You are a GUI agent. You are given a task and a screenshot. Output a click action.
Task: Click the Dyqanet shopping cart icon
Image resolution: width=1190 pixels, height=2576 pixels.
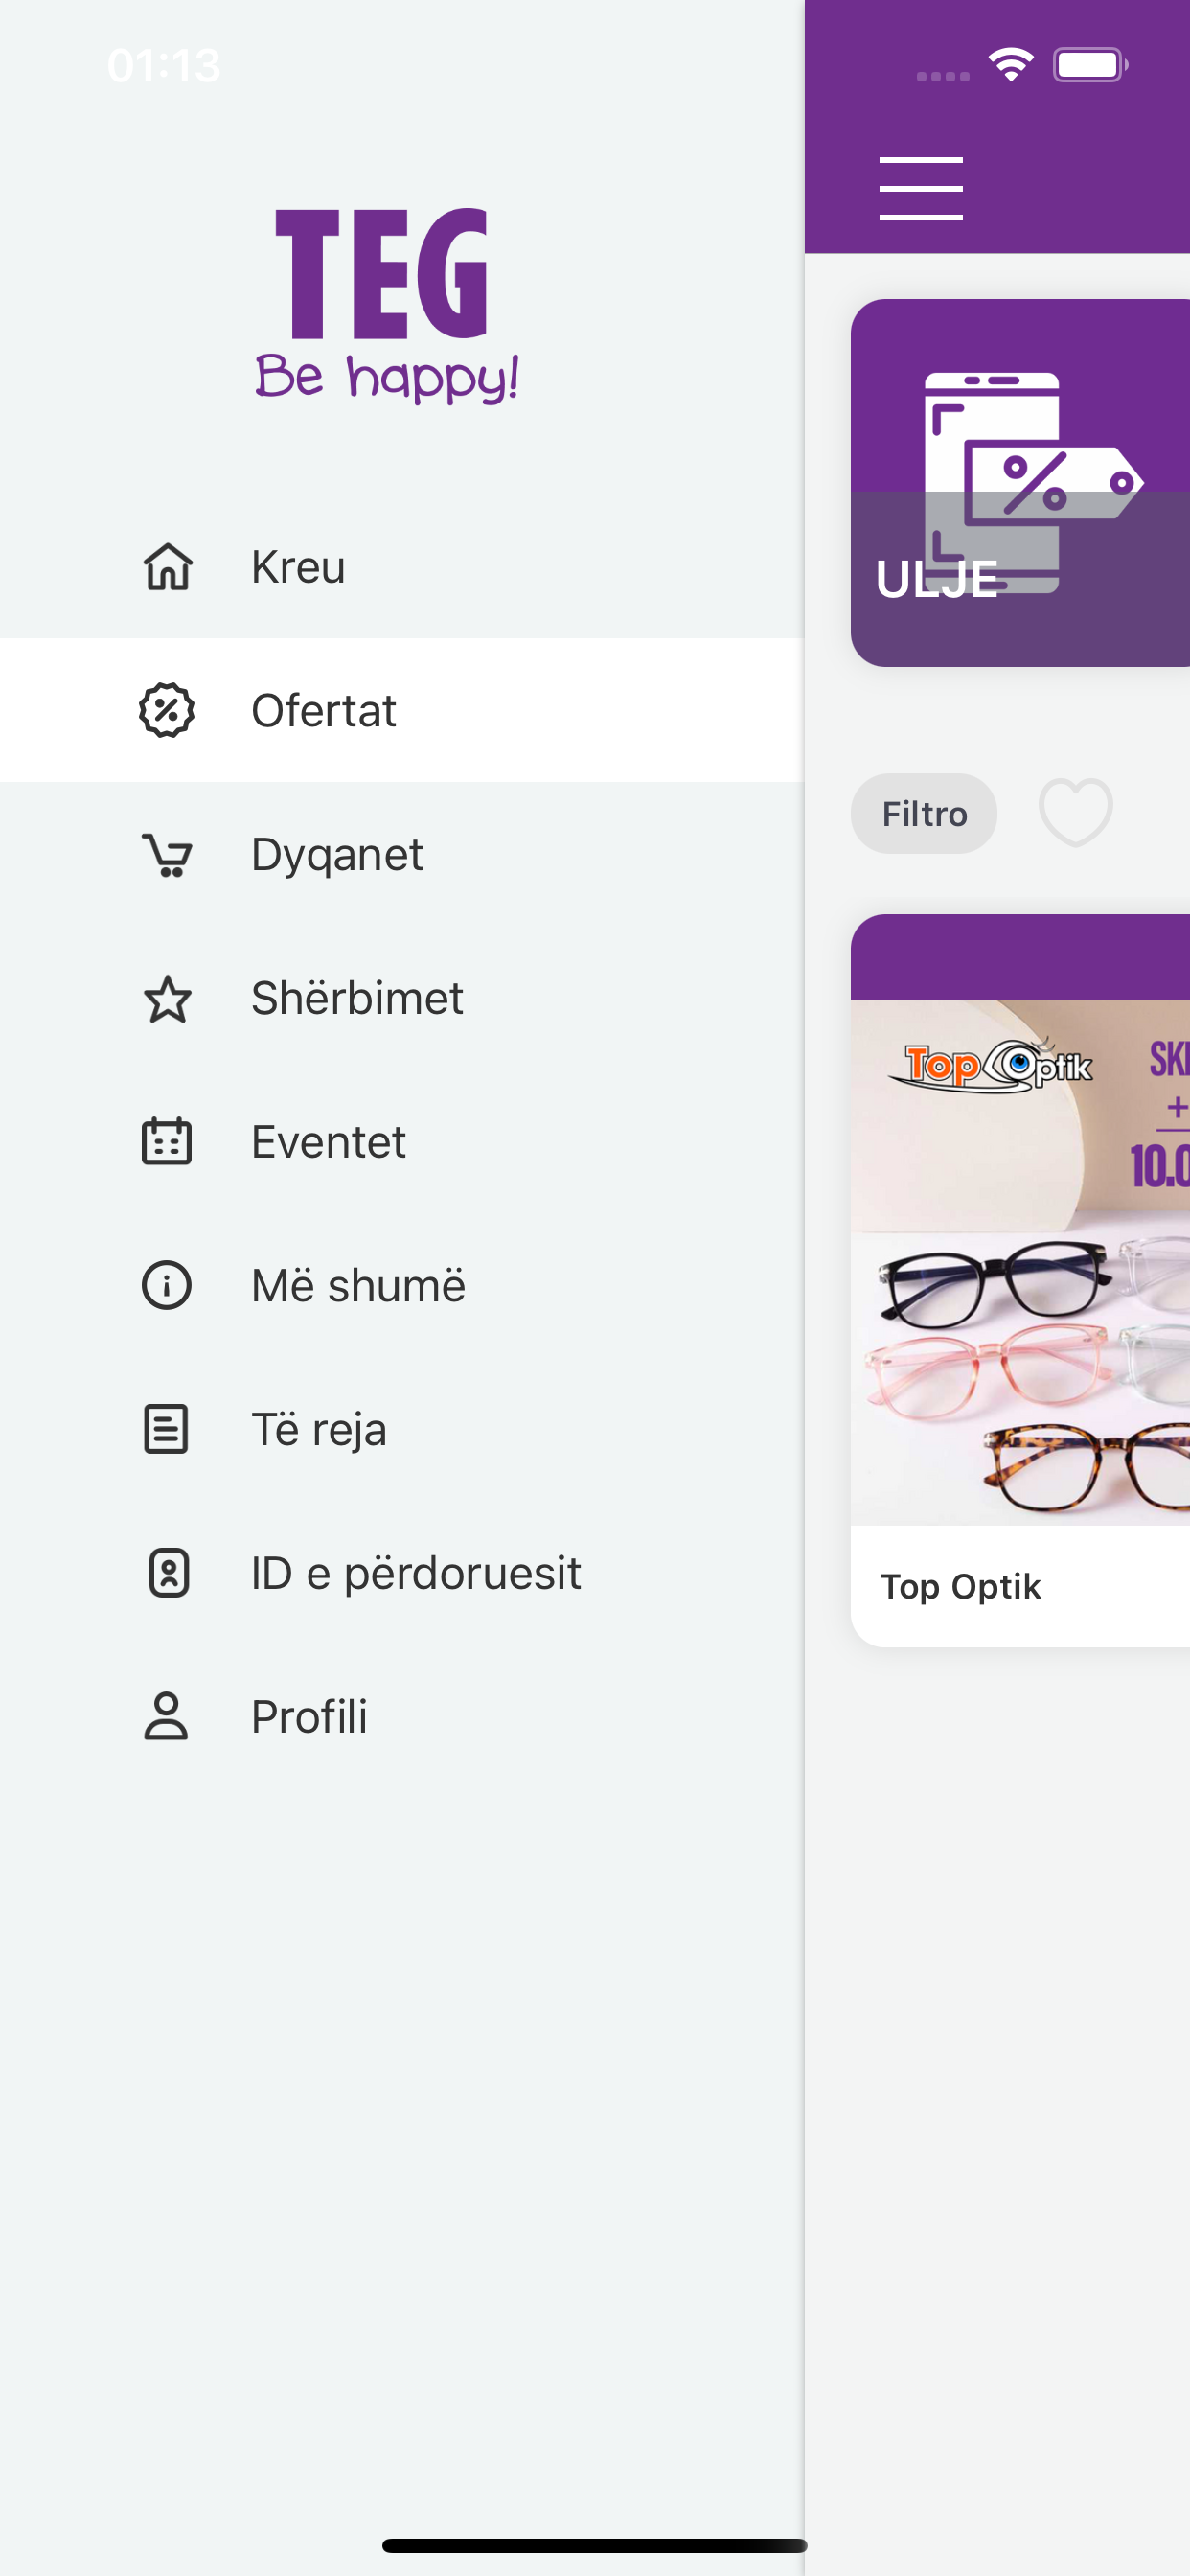click(x=166, y=855)
